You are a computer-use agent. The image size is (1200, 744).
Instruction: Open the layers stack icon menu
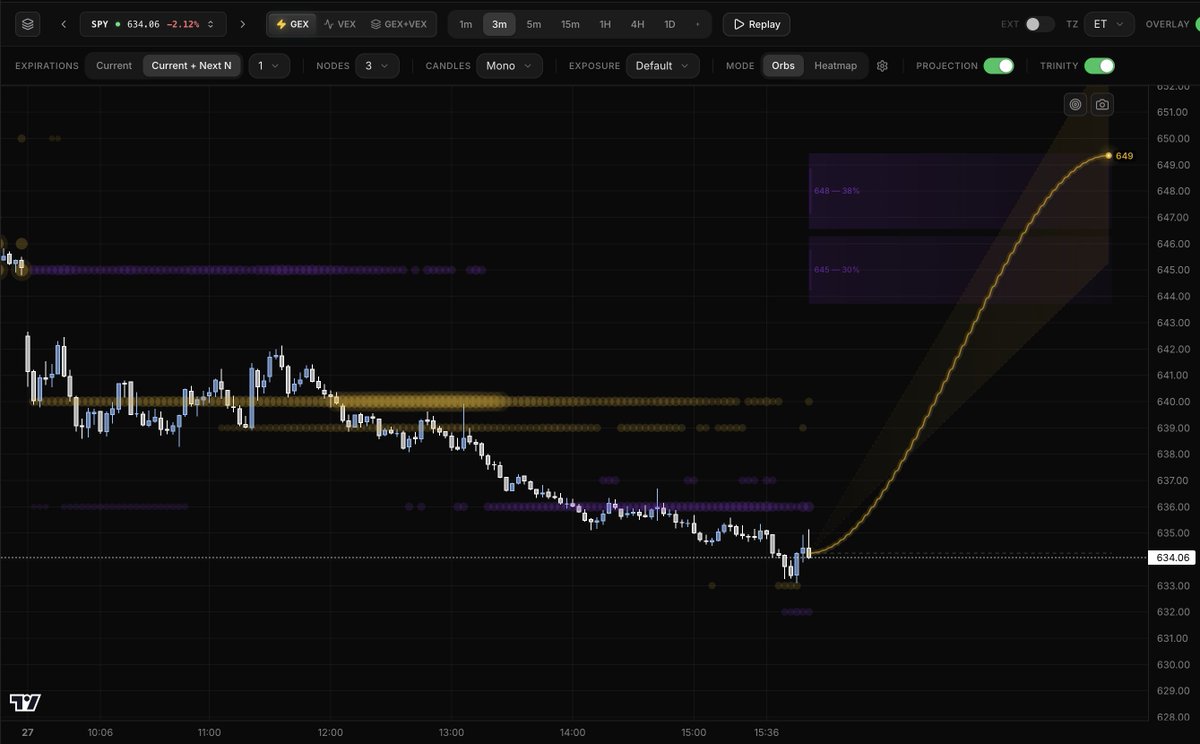coord(28,24)
